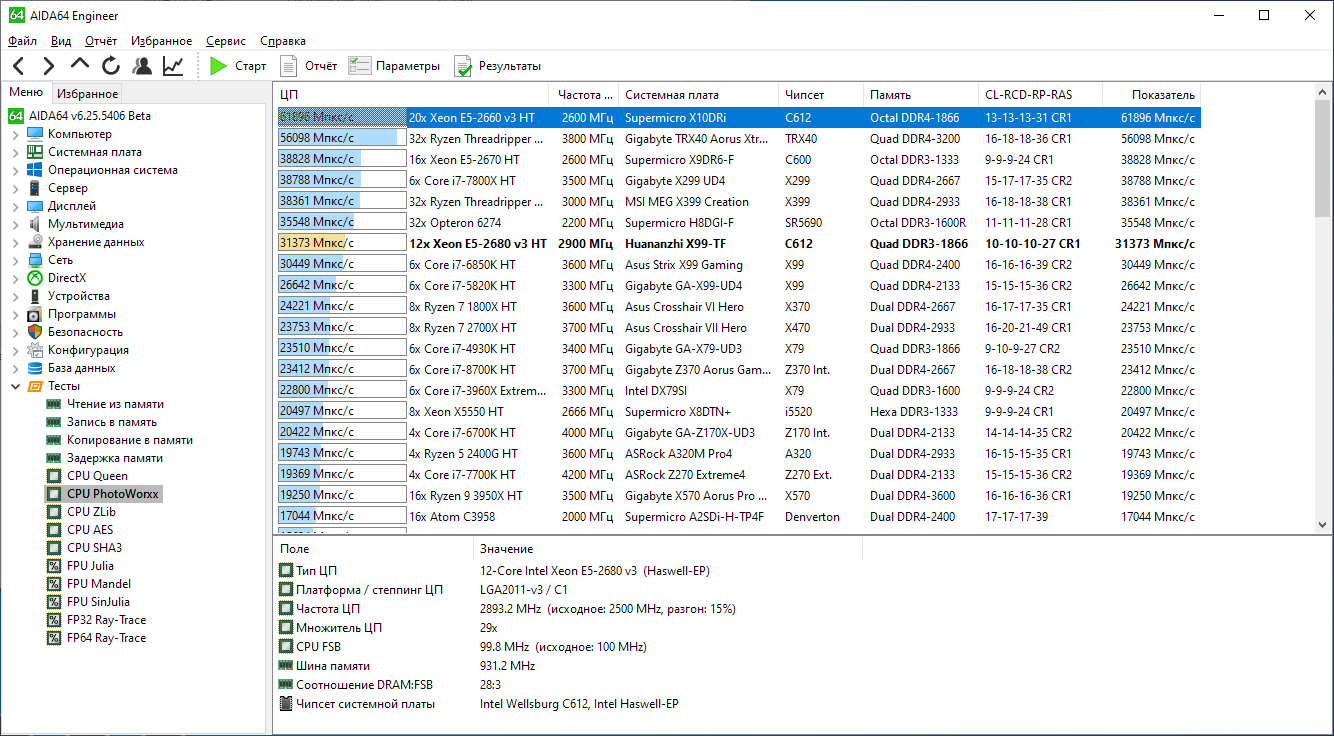The width and height of the screenshot is (1334, 736).
Task: Click the CPU Queen test icon
Action: (x=54, y=476)
